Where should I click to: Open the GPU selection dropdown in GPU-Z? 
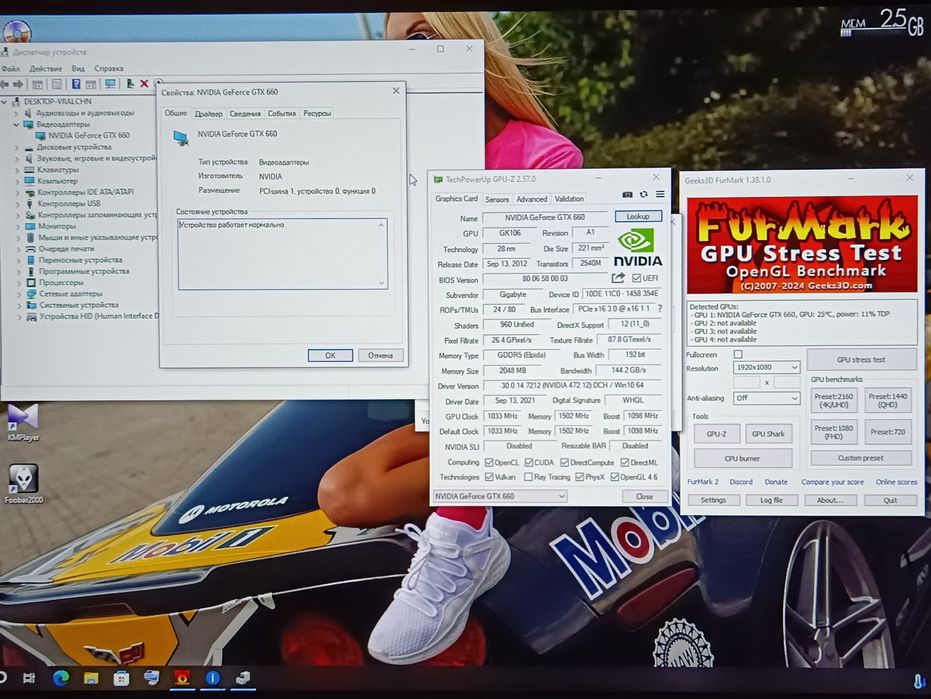(499, 496)
